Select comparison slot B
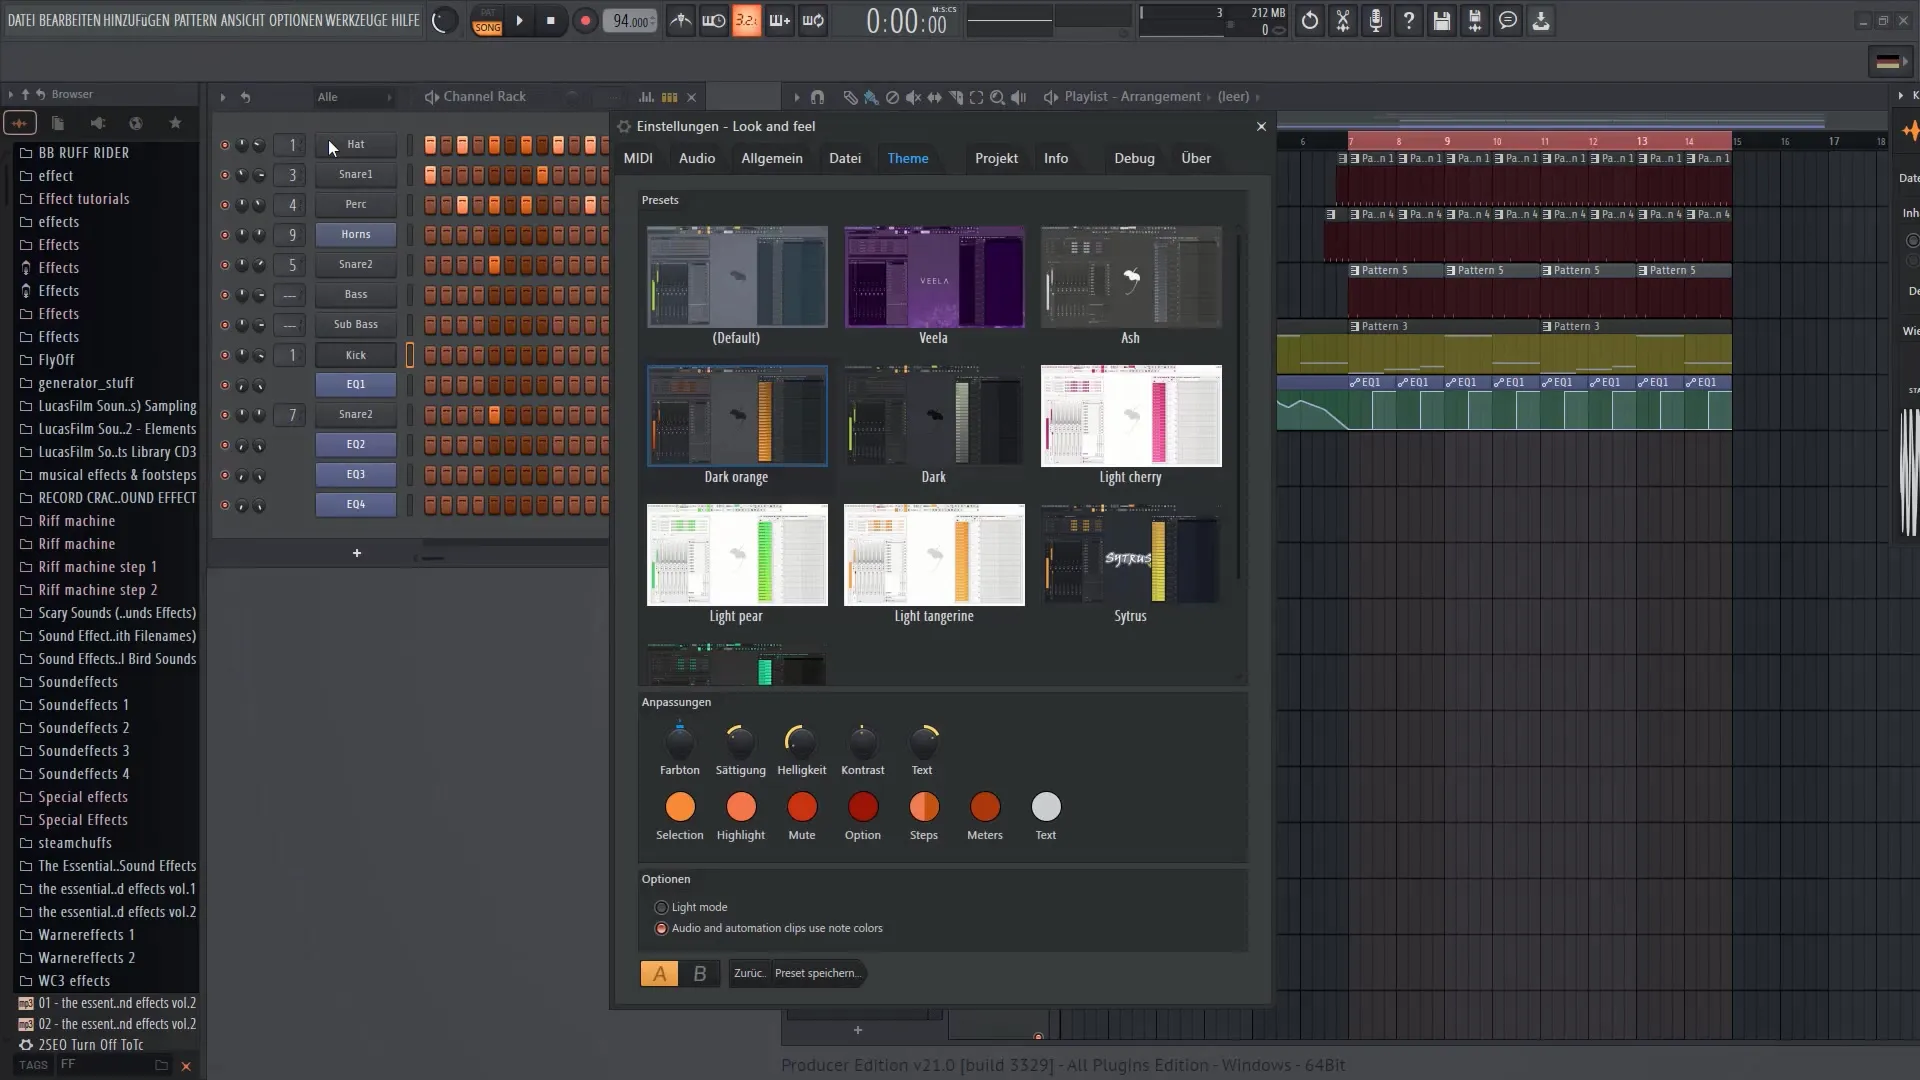This screenshot has width=1920, height=1080. (x=700, y=974)
